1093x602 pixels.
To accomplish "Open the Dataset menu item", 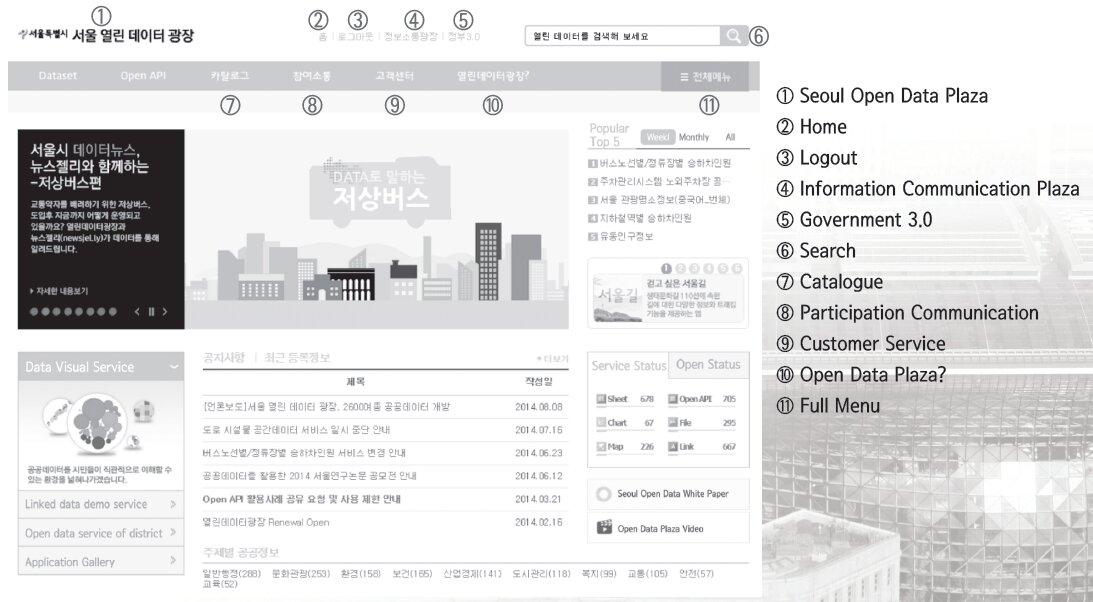I will pyautogui.click(x=58, y=76).
